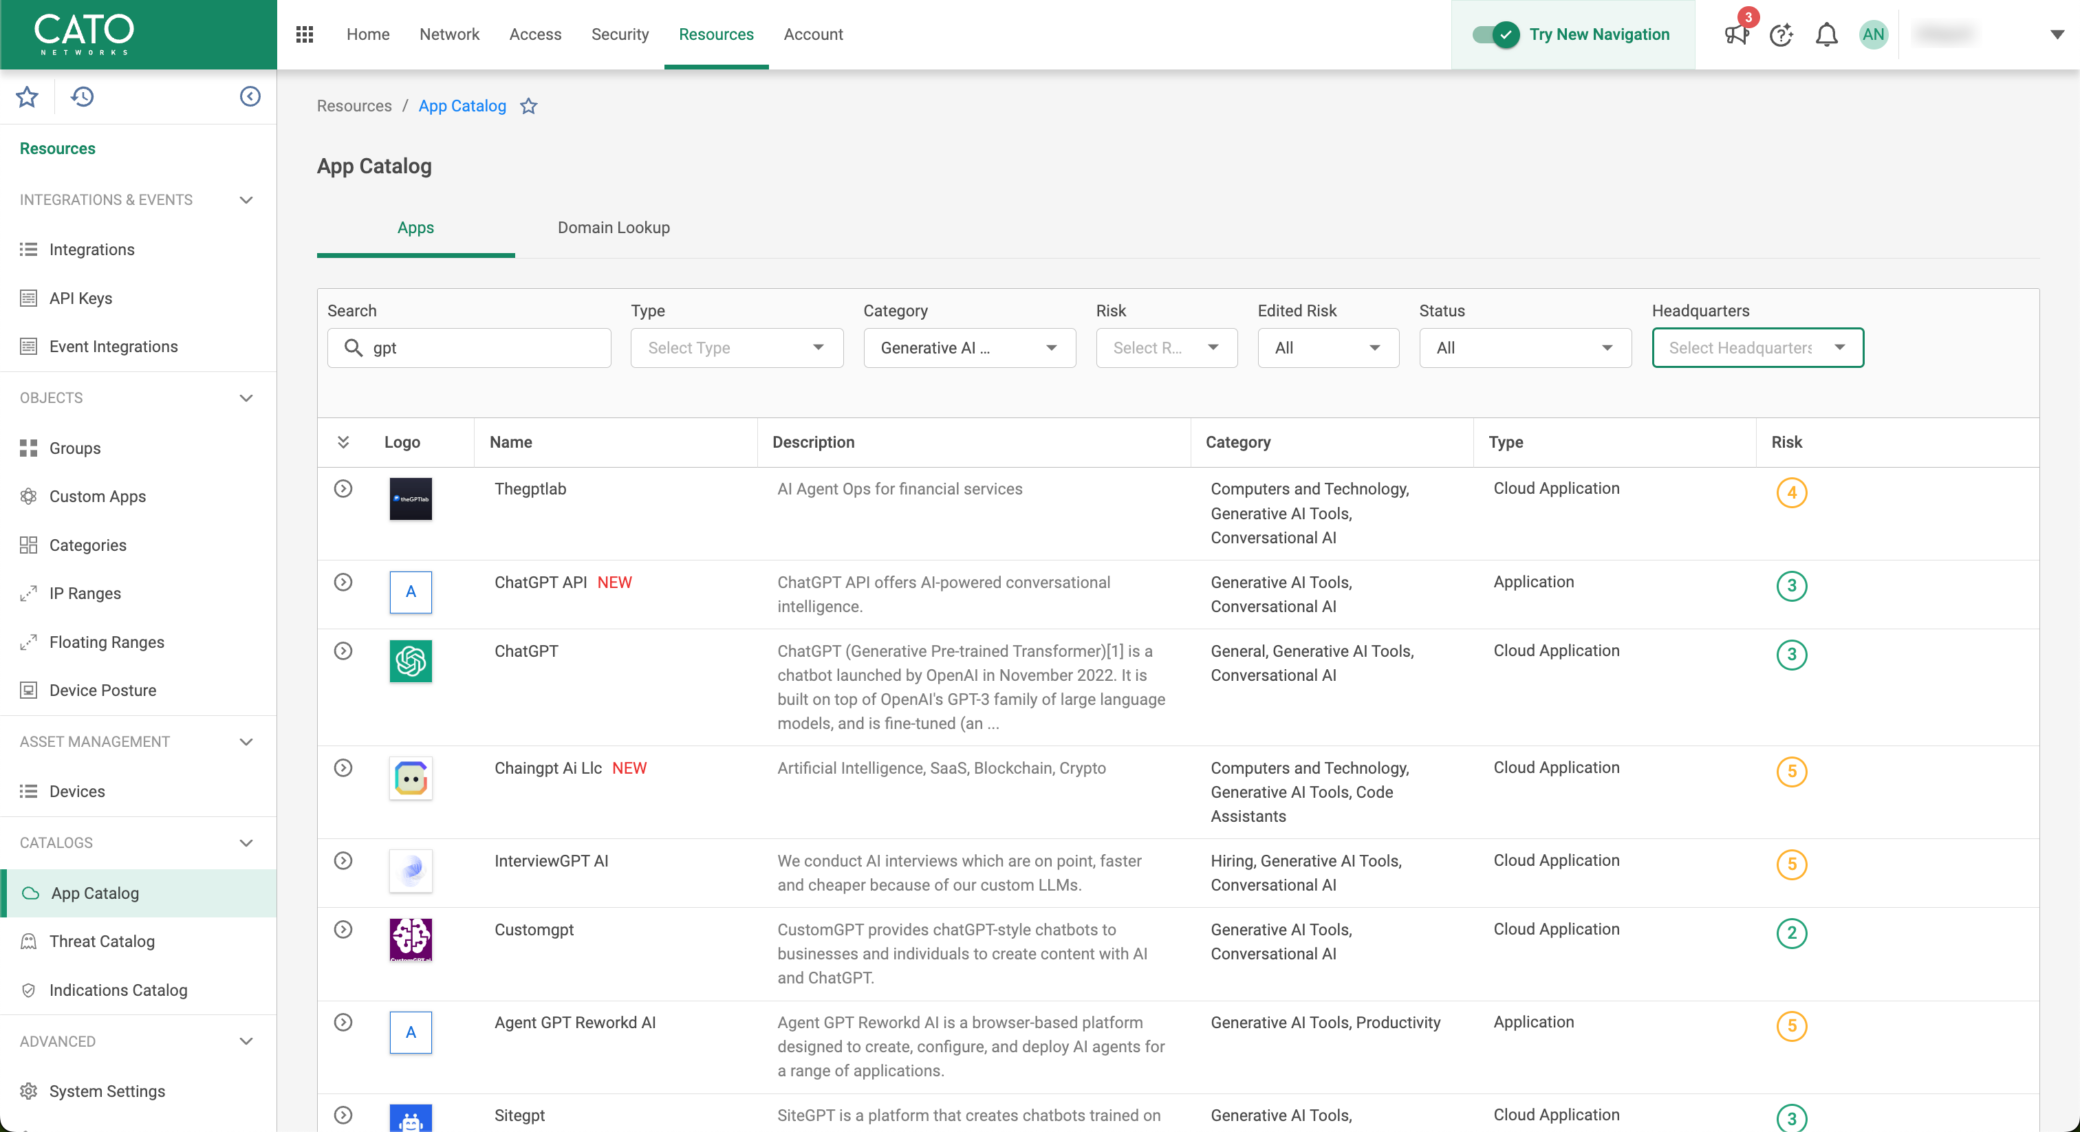The image size is (2080, 1132).
Task: Open the Category dropdown showing Generative AI
Action: [x=969, y=348]
